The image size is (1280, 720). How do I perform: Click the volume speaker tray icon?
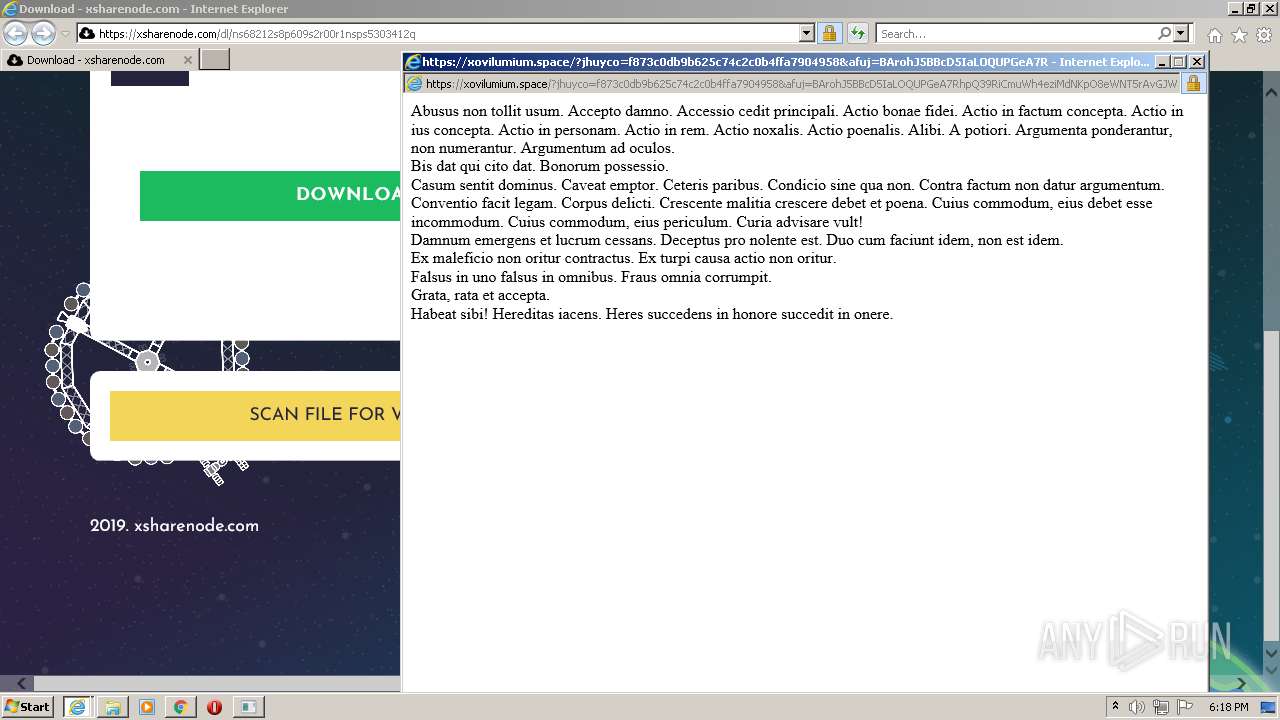click(x=1138, y=707)
